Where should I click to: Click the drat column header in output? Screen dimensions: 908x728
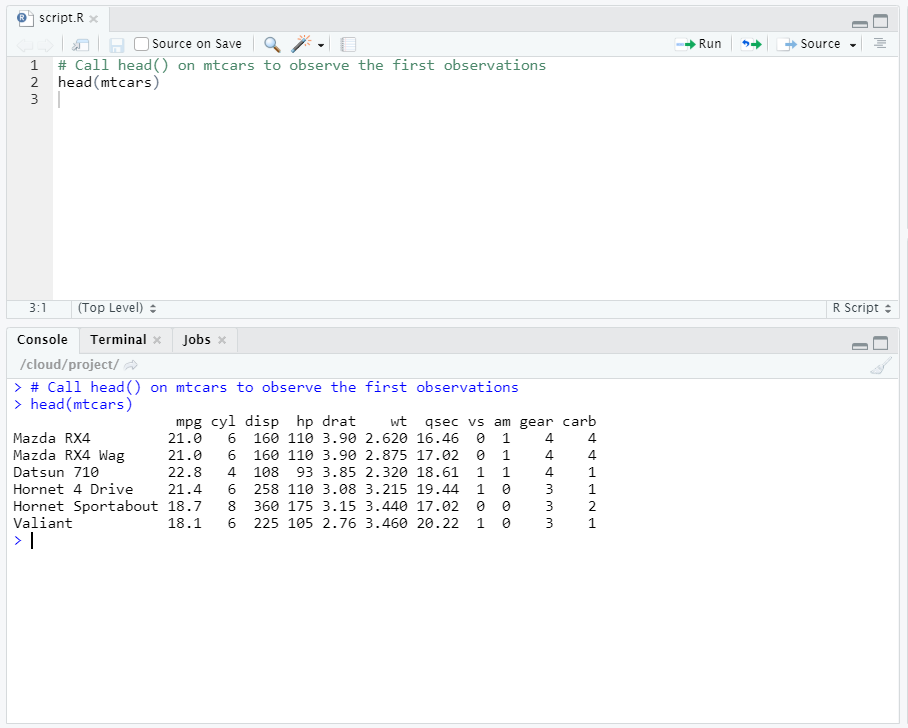[x=339, y=422]
